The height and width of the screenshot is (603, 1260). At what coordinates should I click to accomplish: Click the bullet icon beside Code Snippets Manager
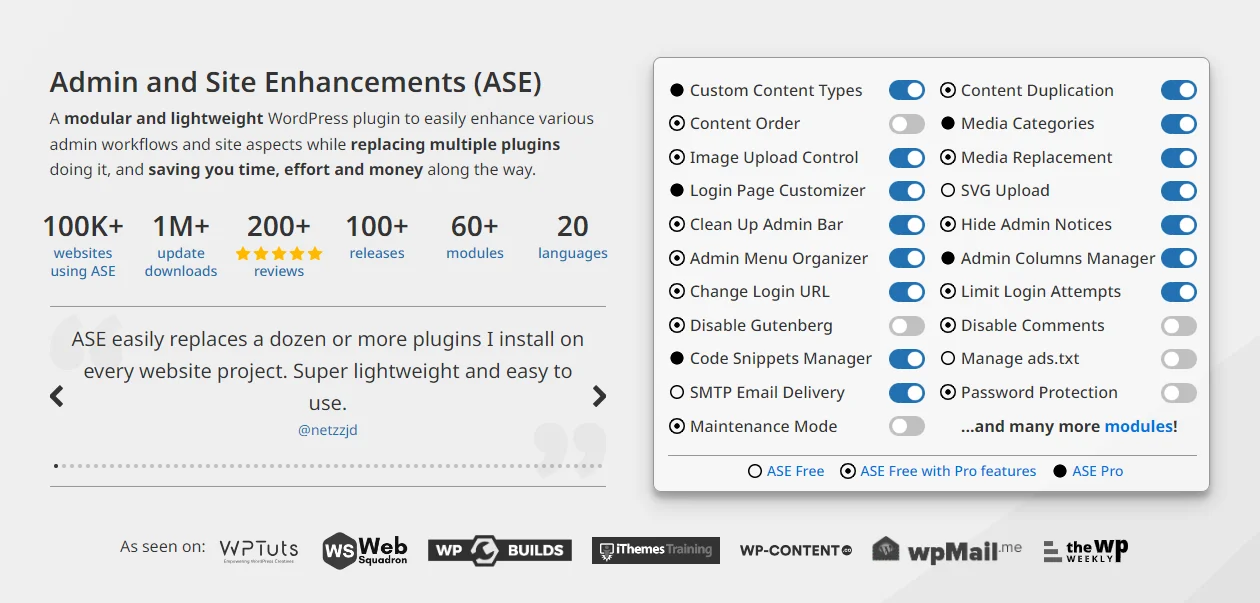(677, 359)
